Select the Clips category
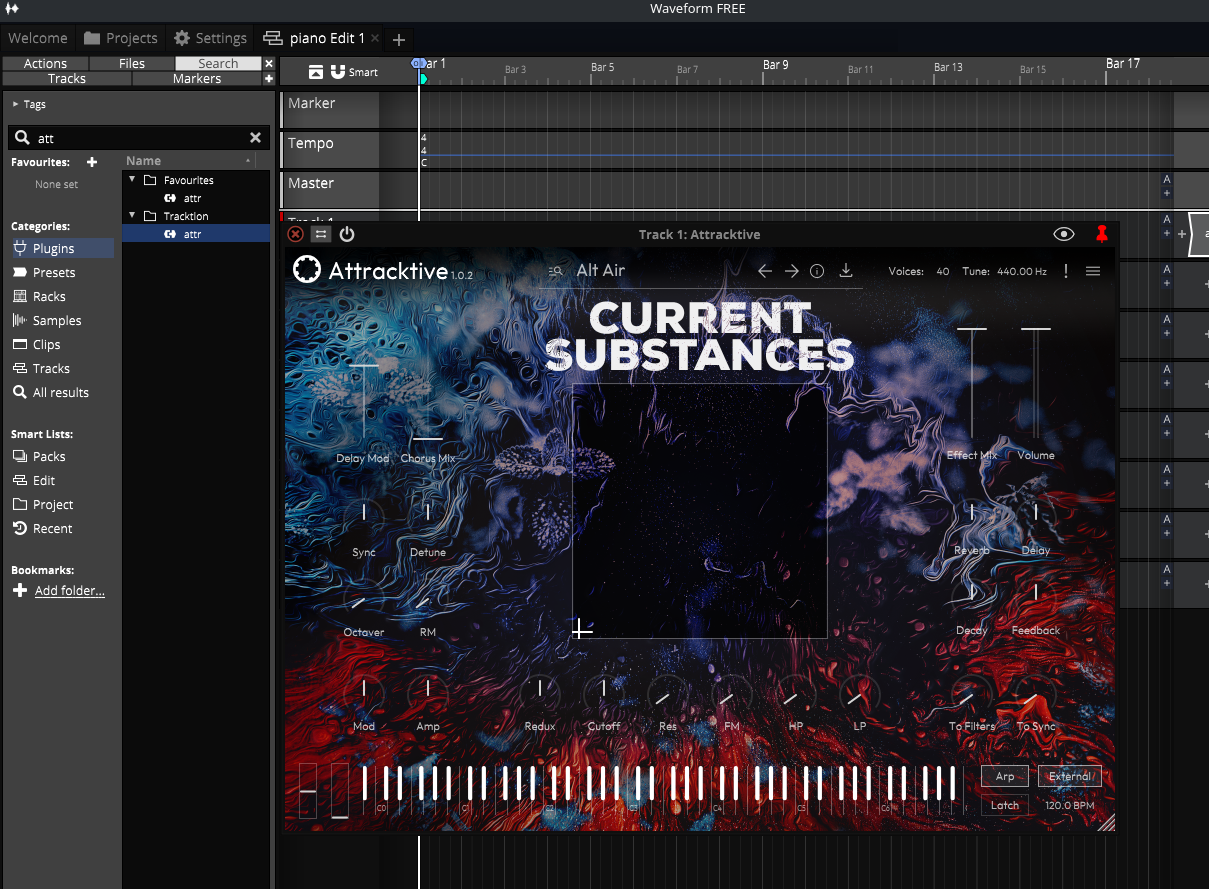Screen dimensions: 1209x889 [x=62, y=344]
